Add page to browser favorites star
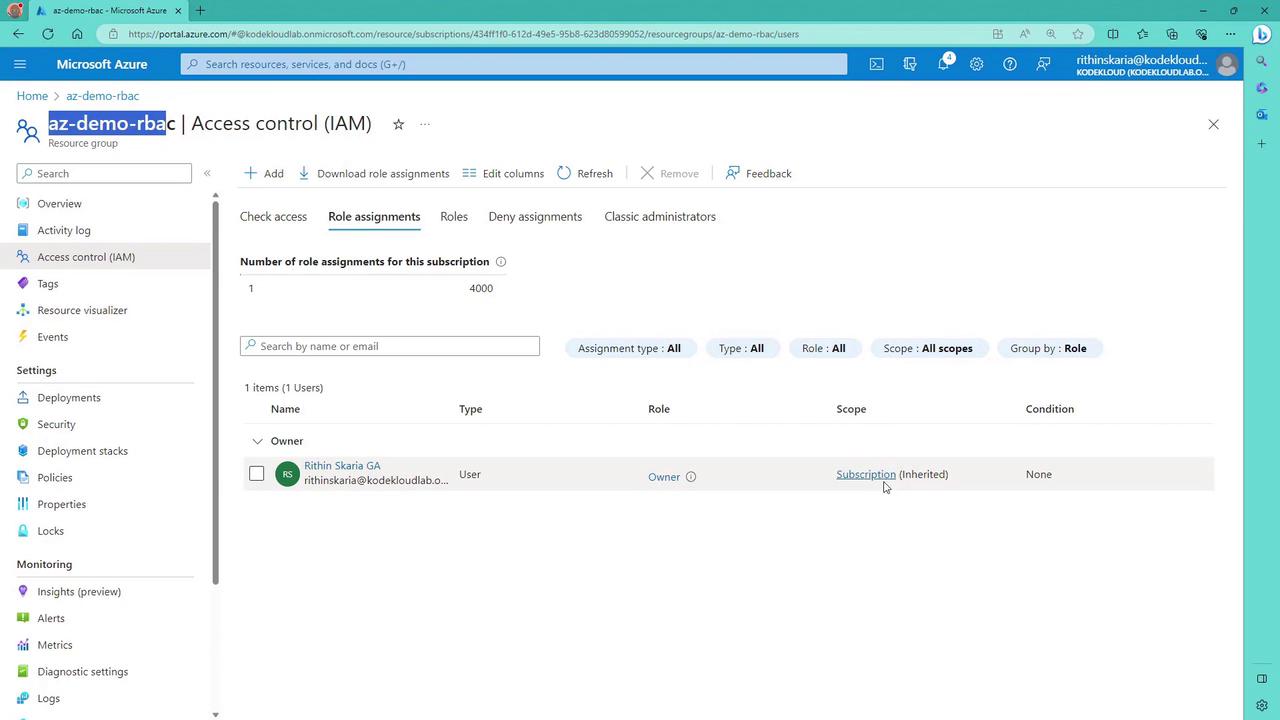 [x=1078, y=34]
